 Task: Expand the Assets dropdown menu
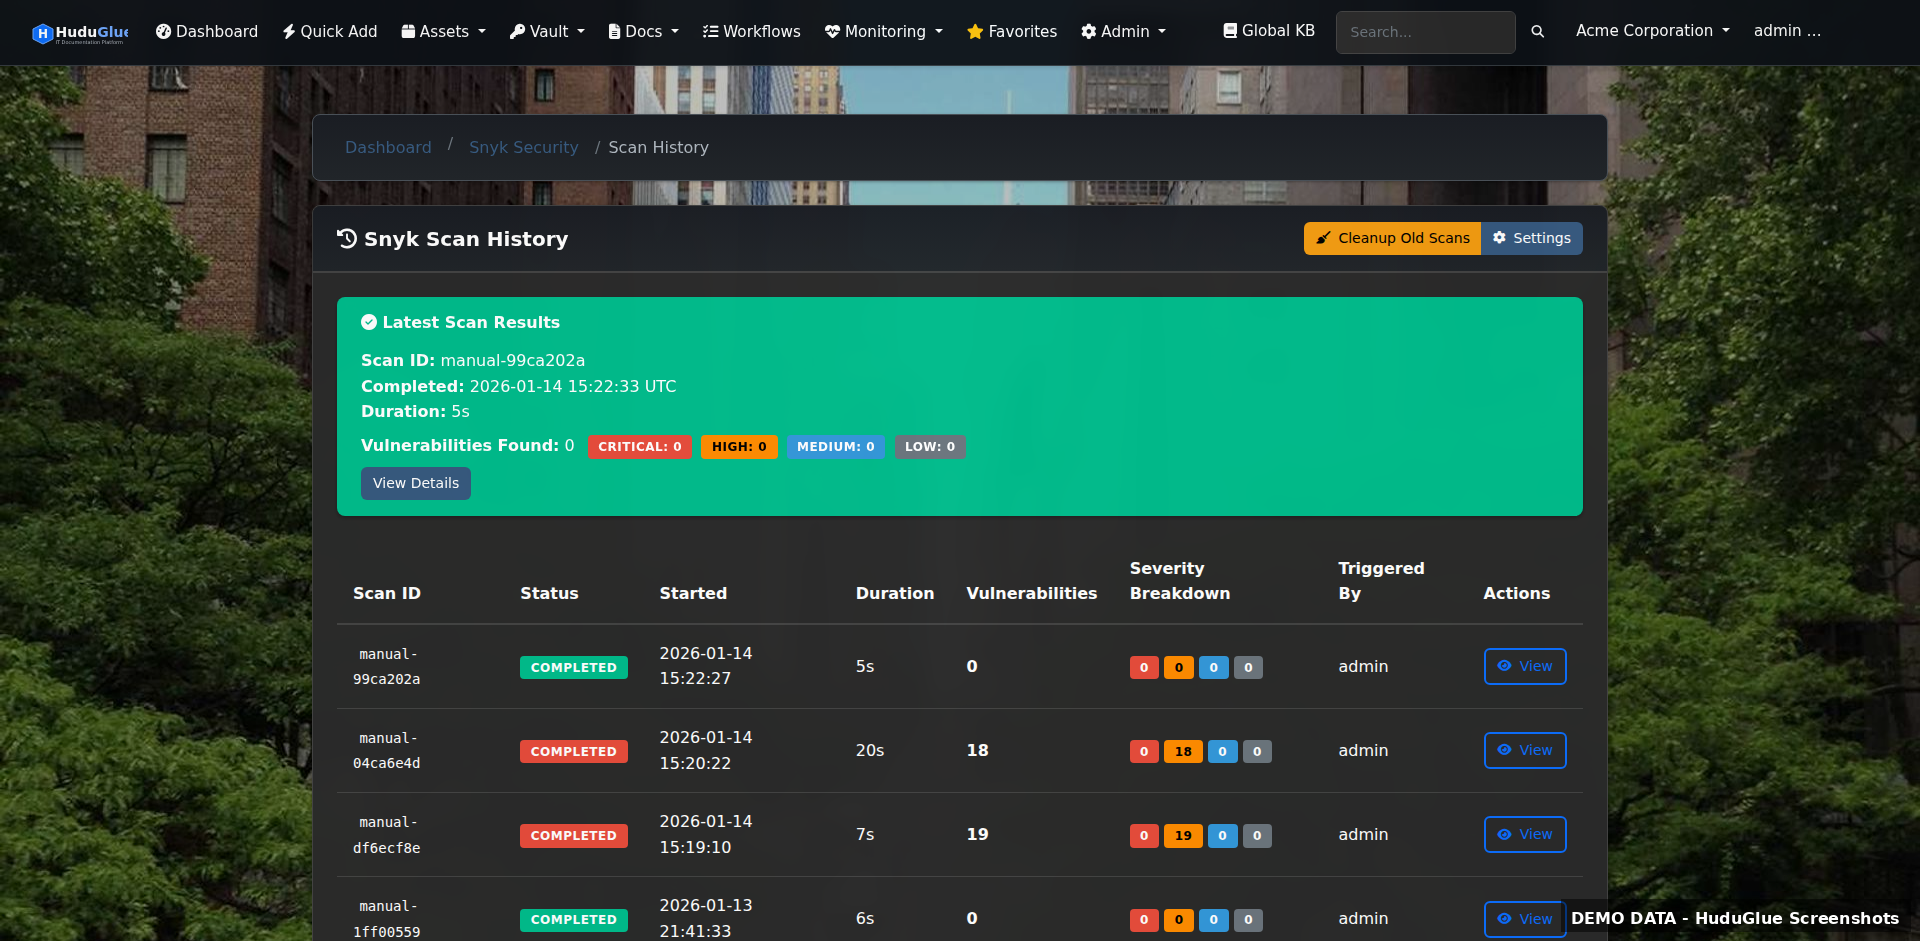coord(444,32)
